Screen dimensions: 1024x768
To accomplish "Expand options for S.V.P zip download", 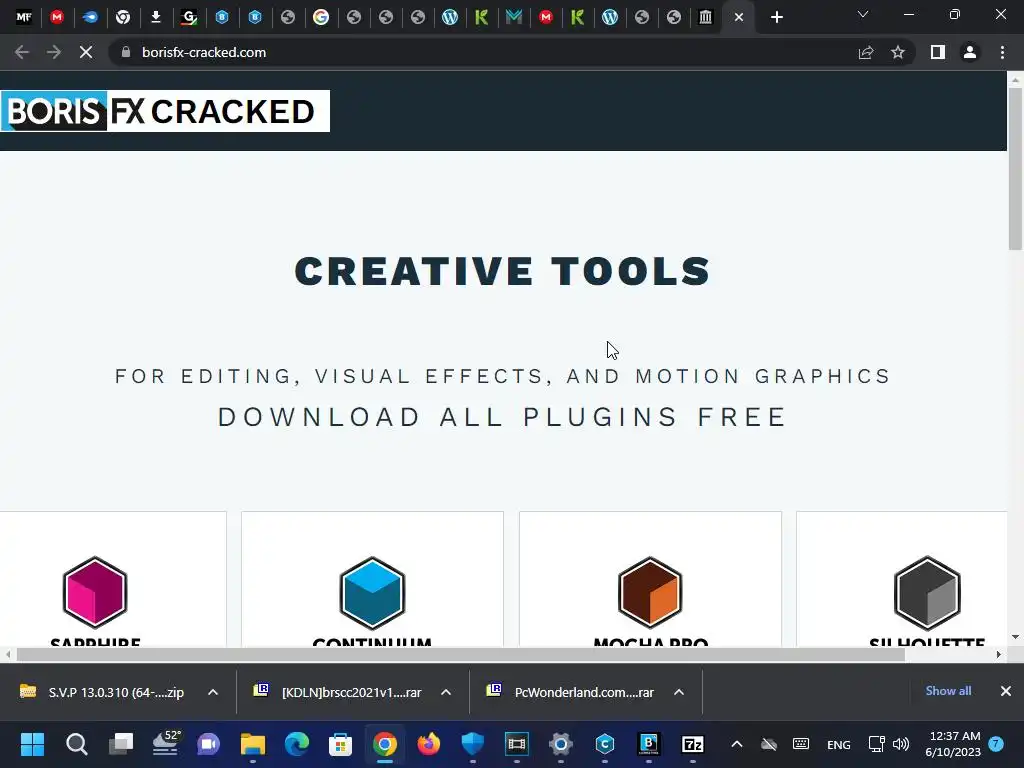I will (213, 692).
